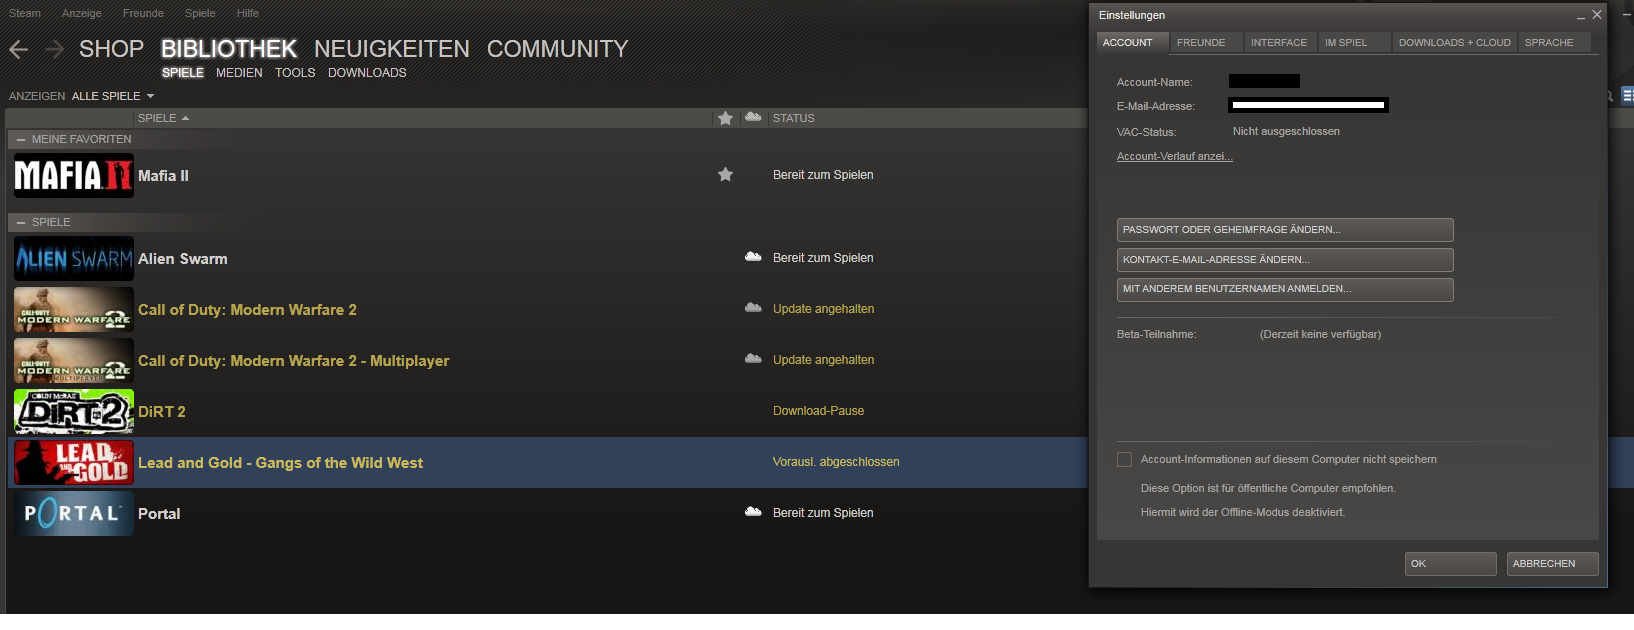
Task: Open the Account-Verlauf anzeigen link
Action: [x=1174, y=157]
